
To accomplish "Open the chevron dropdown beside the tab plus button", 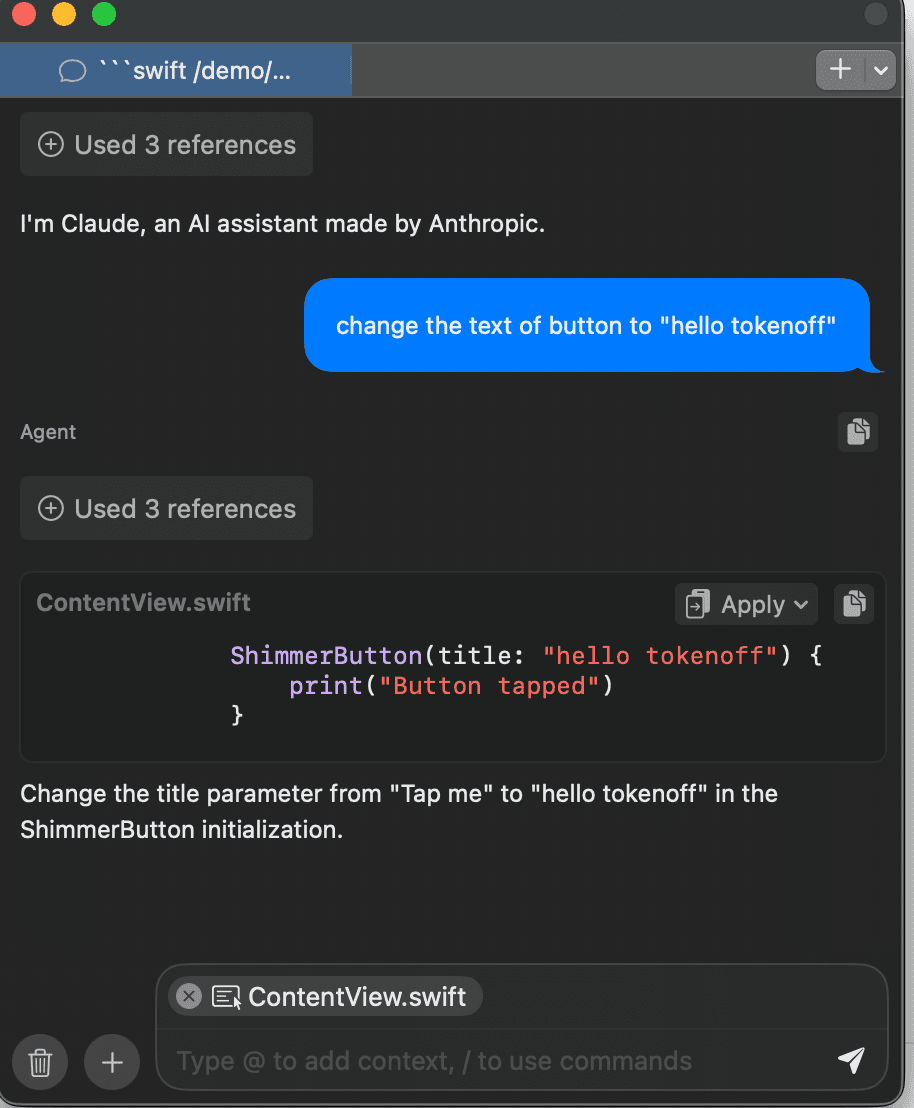I will coord(880,70).
